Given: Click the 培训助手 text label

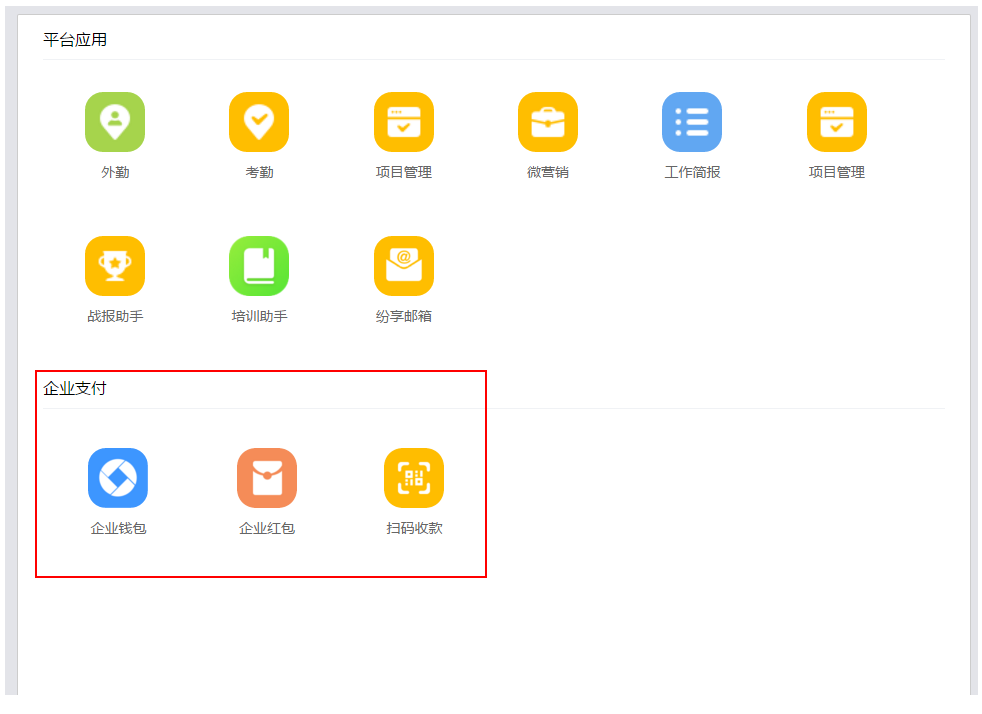Looking at the screenshot, I should pos(259,316).
